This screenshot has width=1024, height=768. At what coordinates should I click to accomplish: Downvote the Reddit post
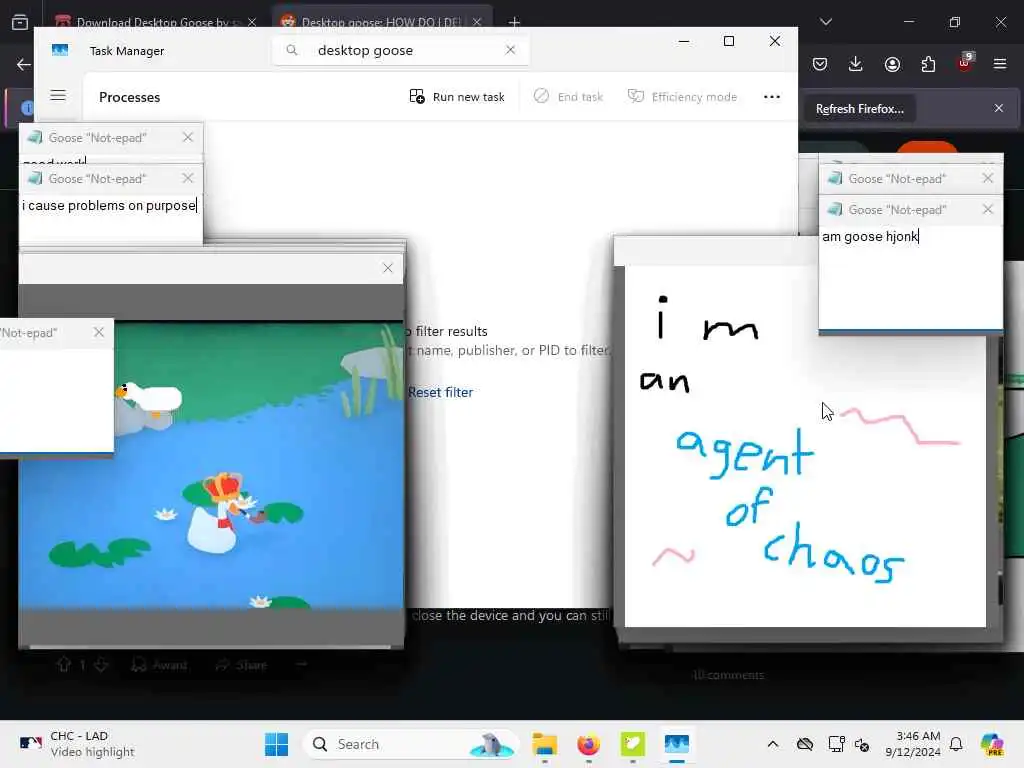101,665
